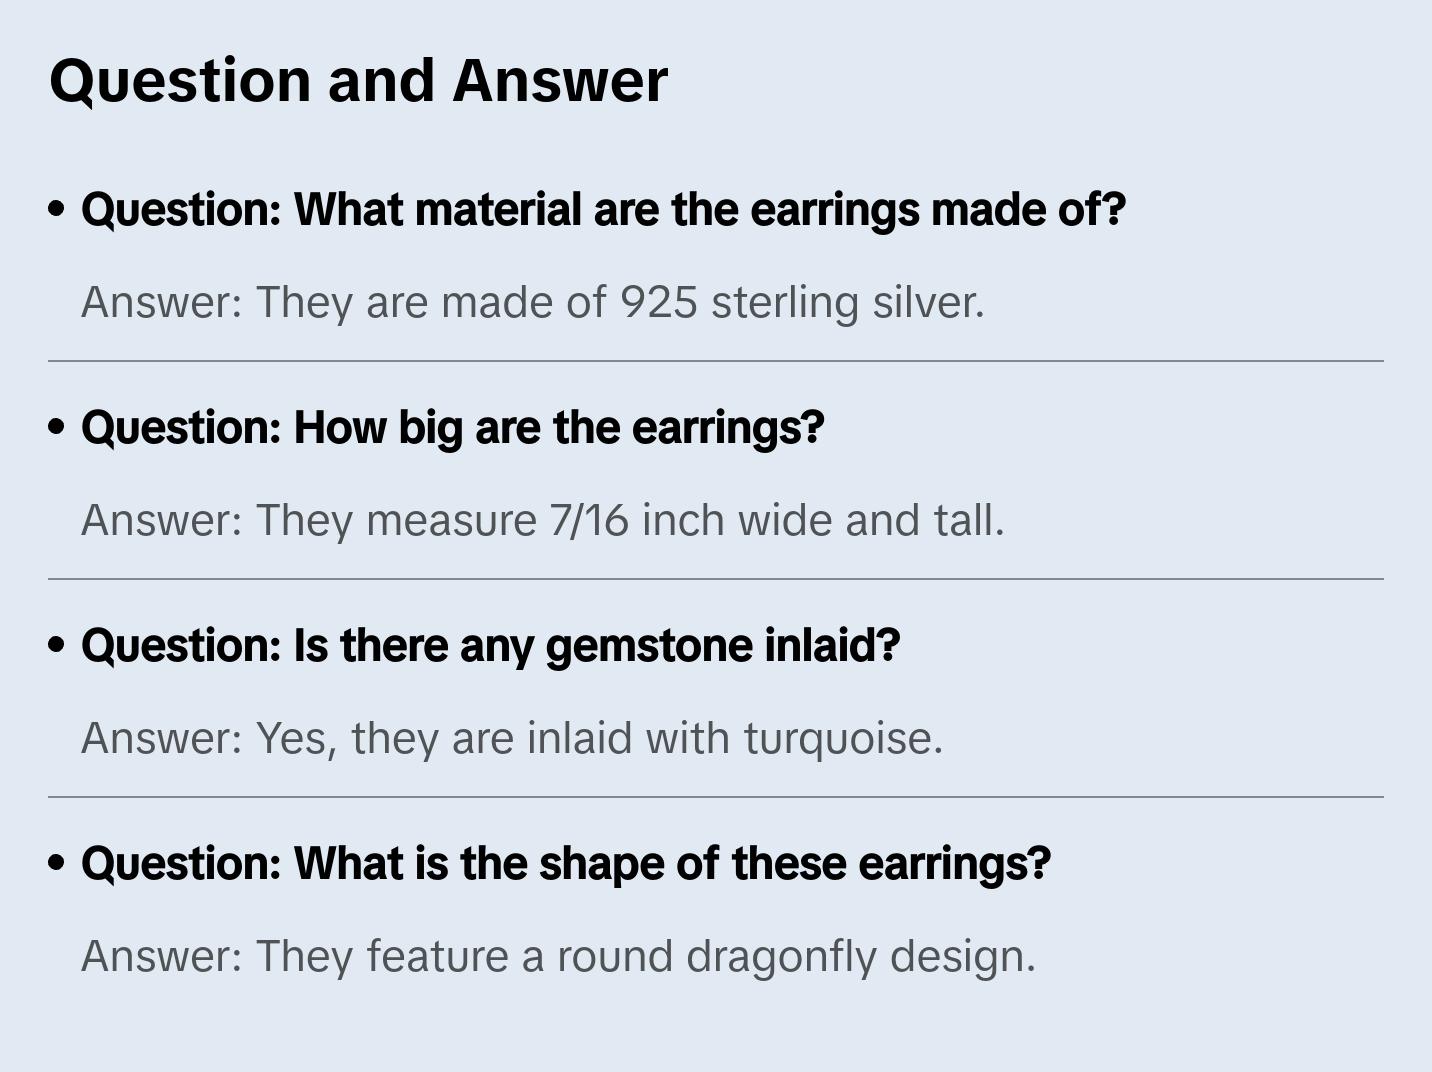Click the bullet next to the shape question
The height and width of the screenshot is (1072, 1432).
(x=57, y=864)
